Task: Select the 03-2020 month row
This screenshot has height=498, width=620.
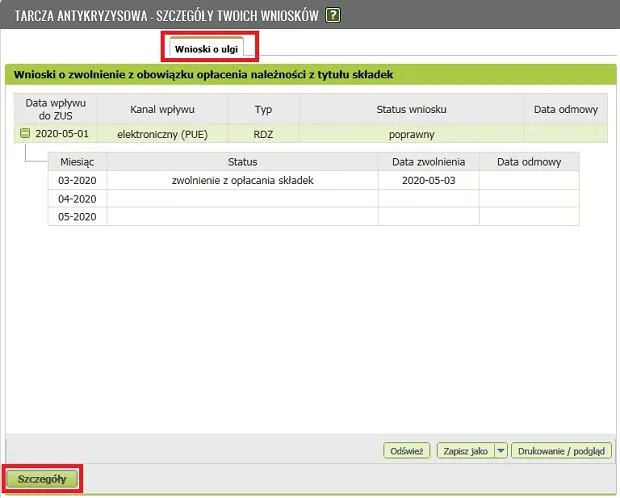Action: point(77,180)
